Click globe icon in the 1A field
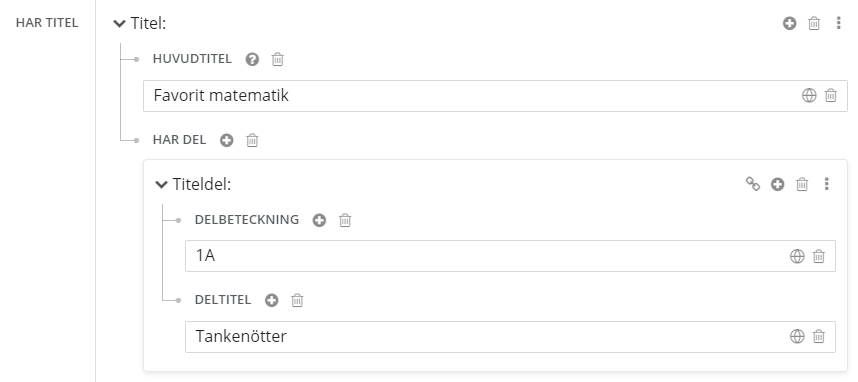This screenshot has width=858, height=382. coord(797,256)
